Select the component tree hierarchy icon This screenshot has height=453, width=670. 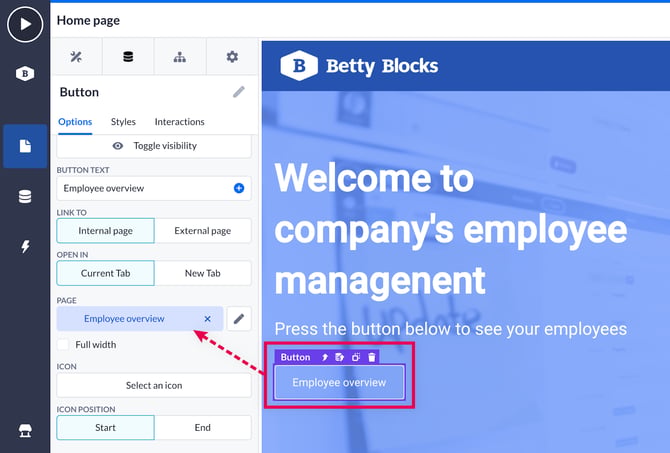point(180,56)
